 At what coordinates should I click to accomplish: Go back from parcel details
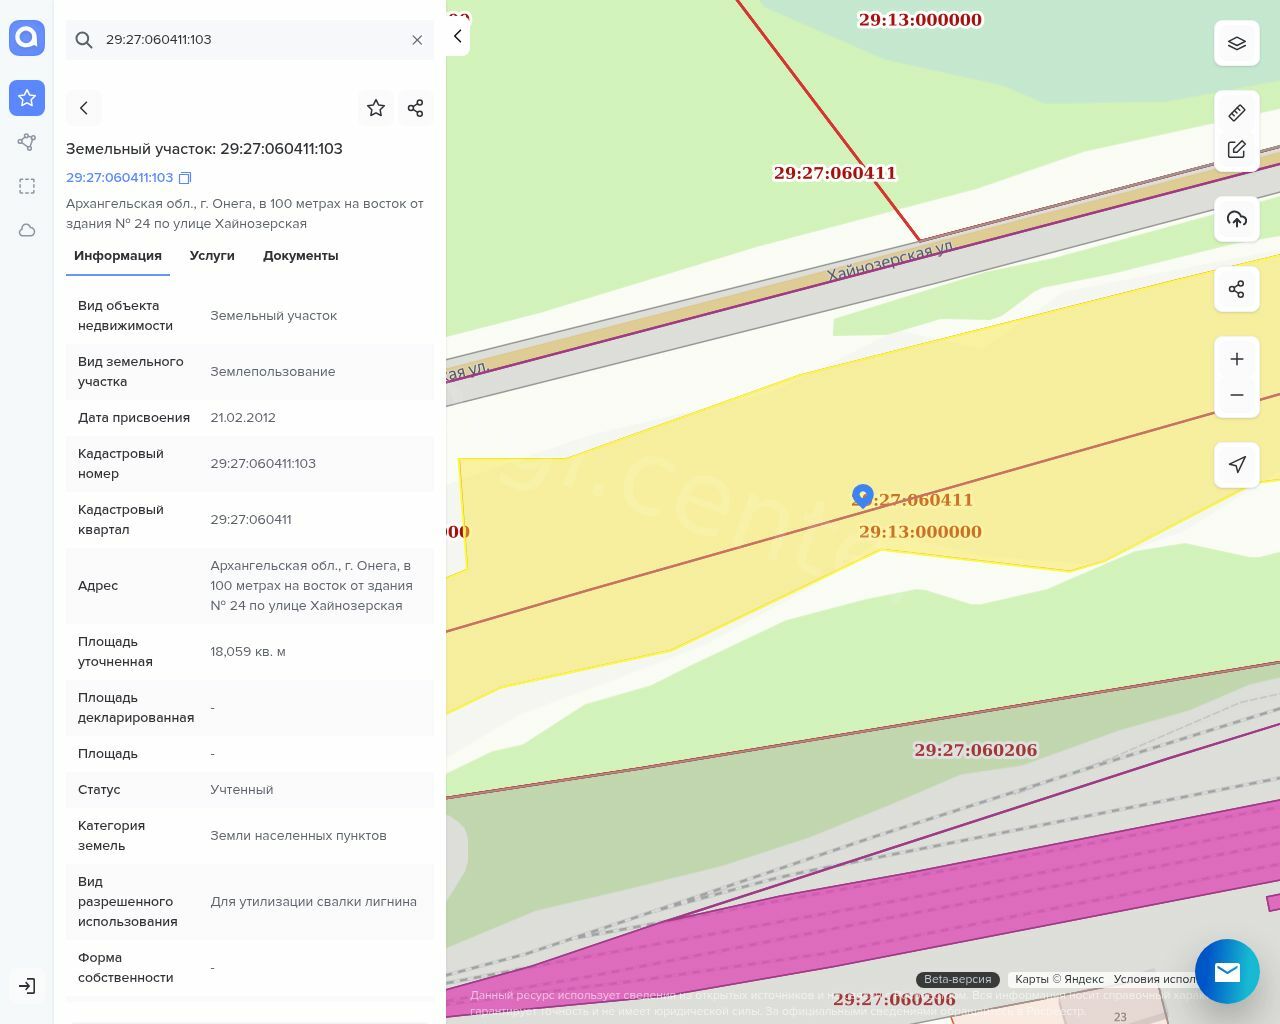[84, 108]
